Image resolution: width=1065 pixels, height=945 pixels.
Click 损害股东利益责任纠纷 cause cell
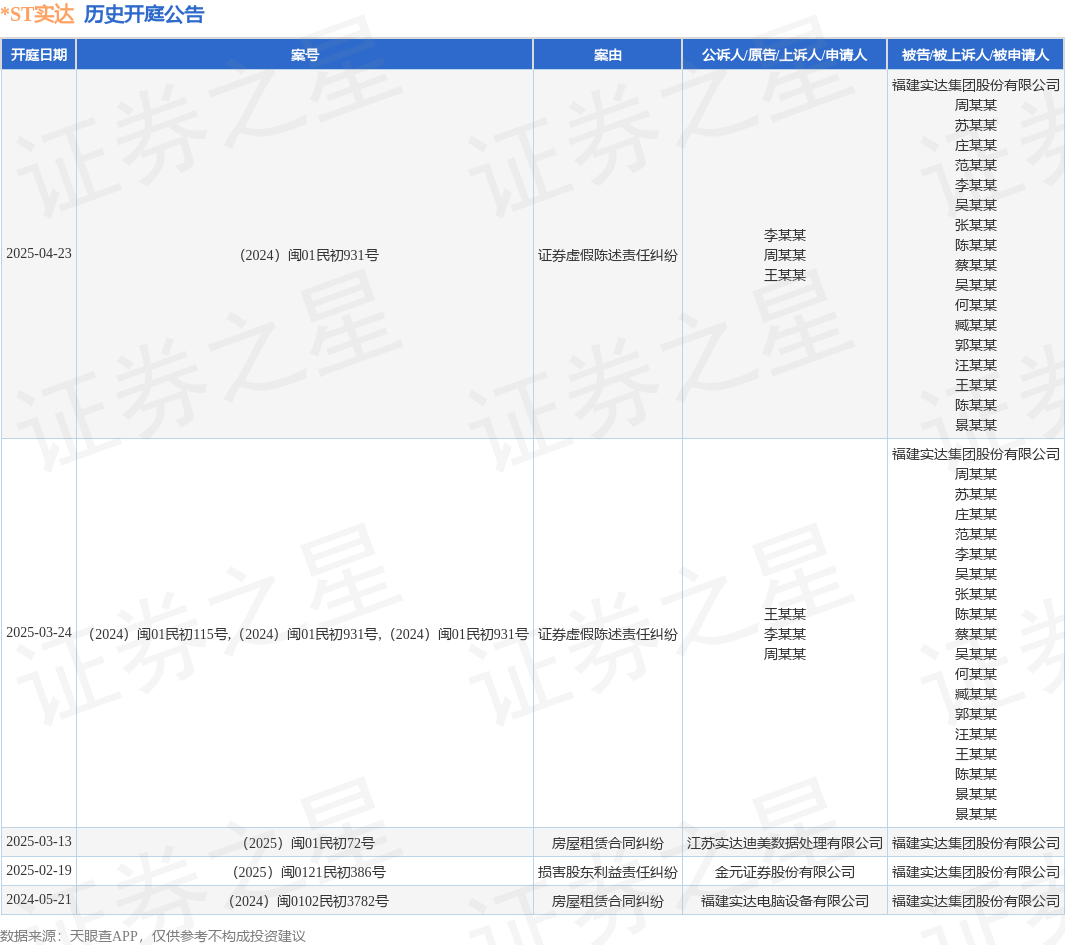click(x=607, y=872)
